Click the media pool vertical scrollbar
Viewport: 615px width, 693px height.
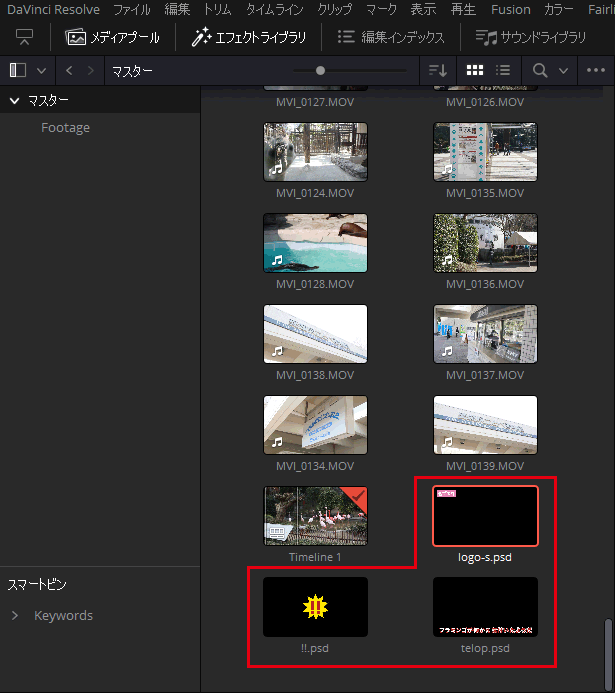click(608, 653)
